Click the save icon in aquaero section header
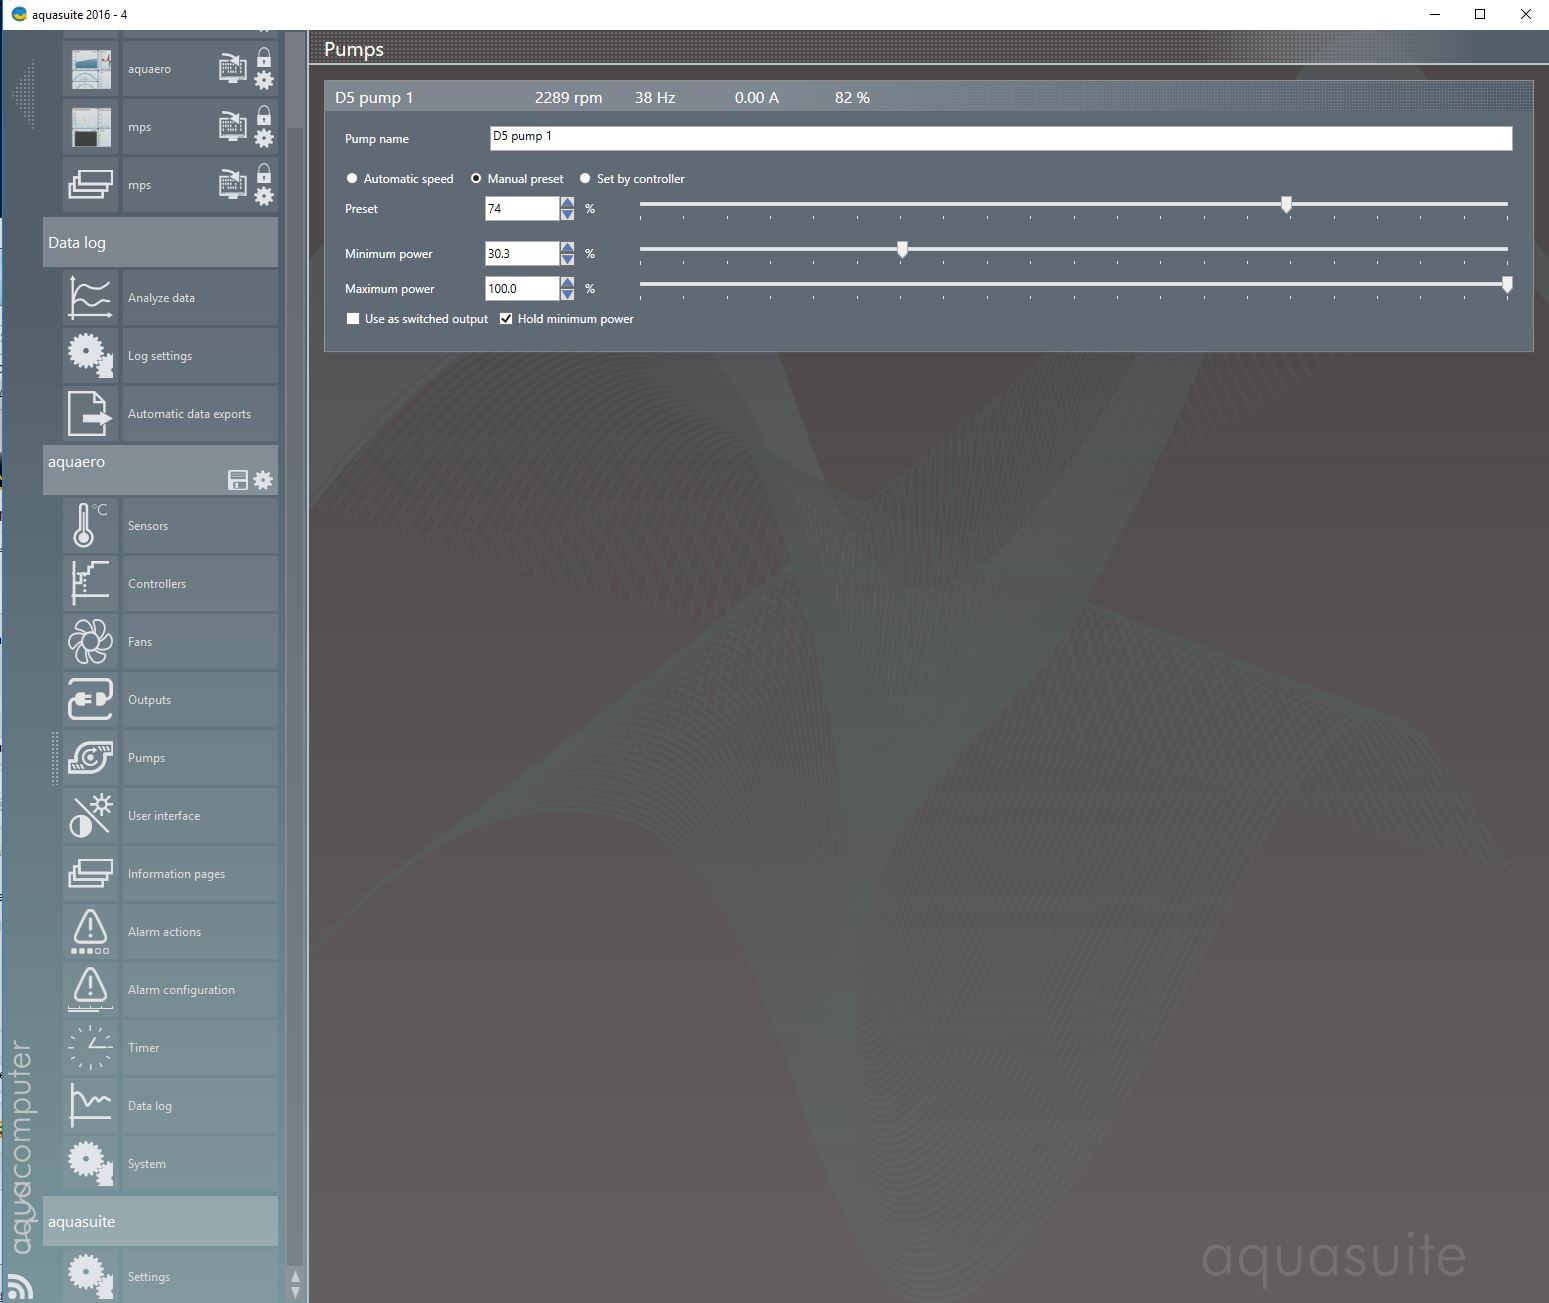The height and width of the screenshot is (1303, 1549). (x=238, y=480)
